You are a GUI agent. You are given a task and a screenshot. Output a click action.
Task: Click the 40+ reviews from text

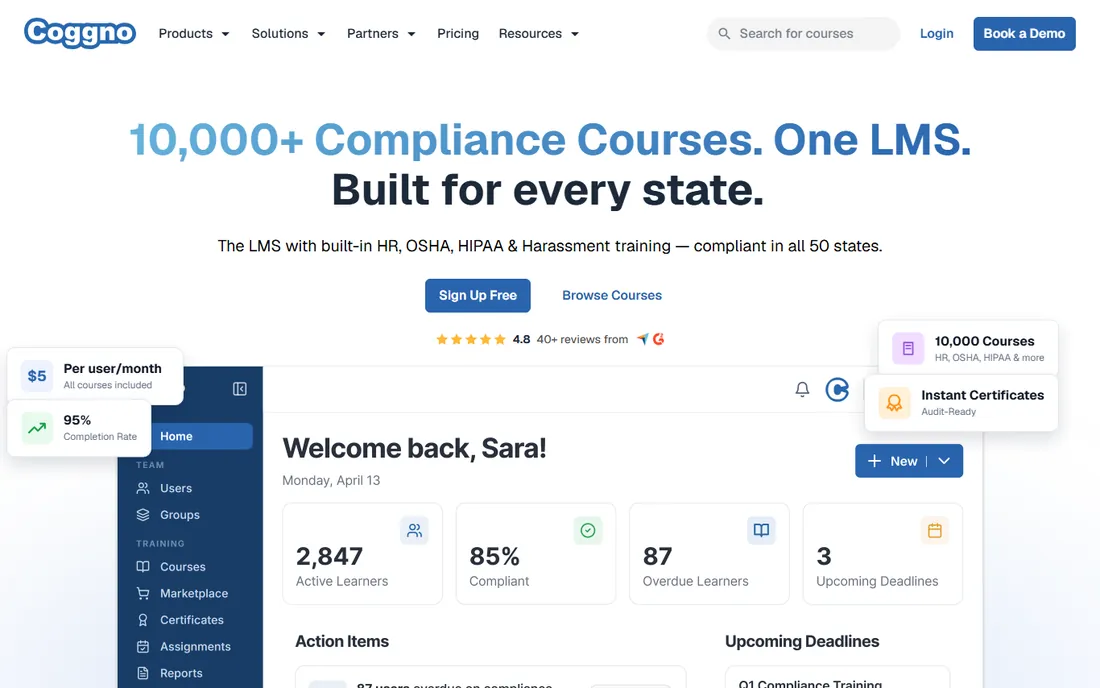[x=582, y=339]
